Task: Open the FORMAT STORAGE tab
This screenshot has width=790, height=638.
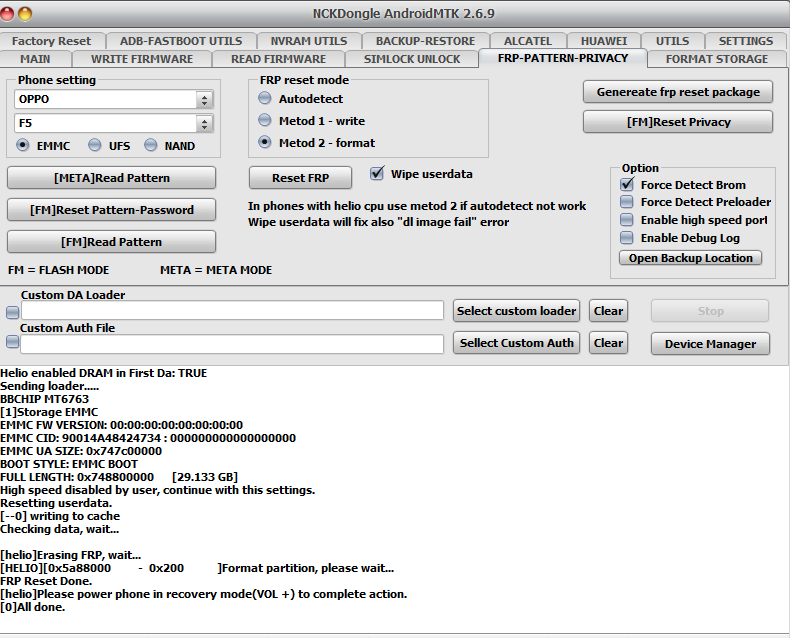Action: [716, 59]
